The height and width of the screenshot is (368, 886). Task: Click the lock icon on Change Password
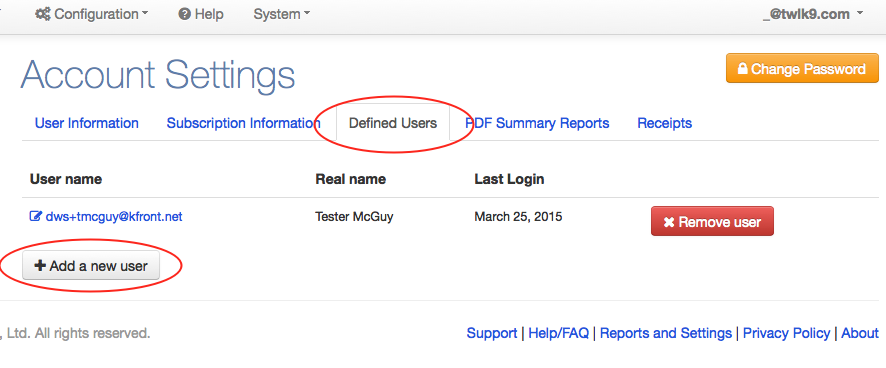(x=742, y=69)
